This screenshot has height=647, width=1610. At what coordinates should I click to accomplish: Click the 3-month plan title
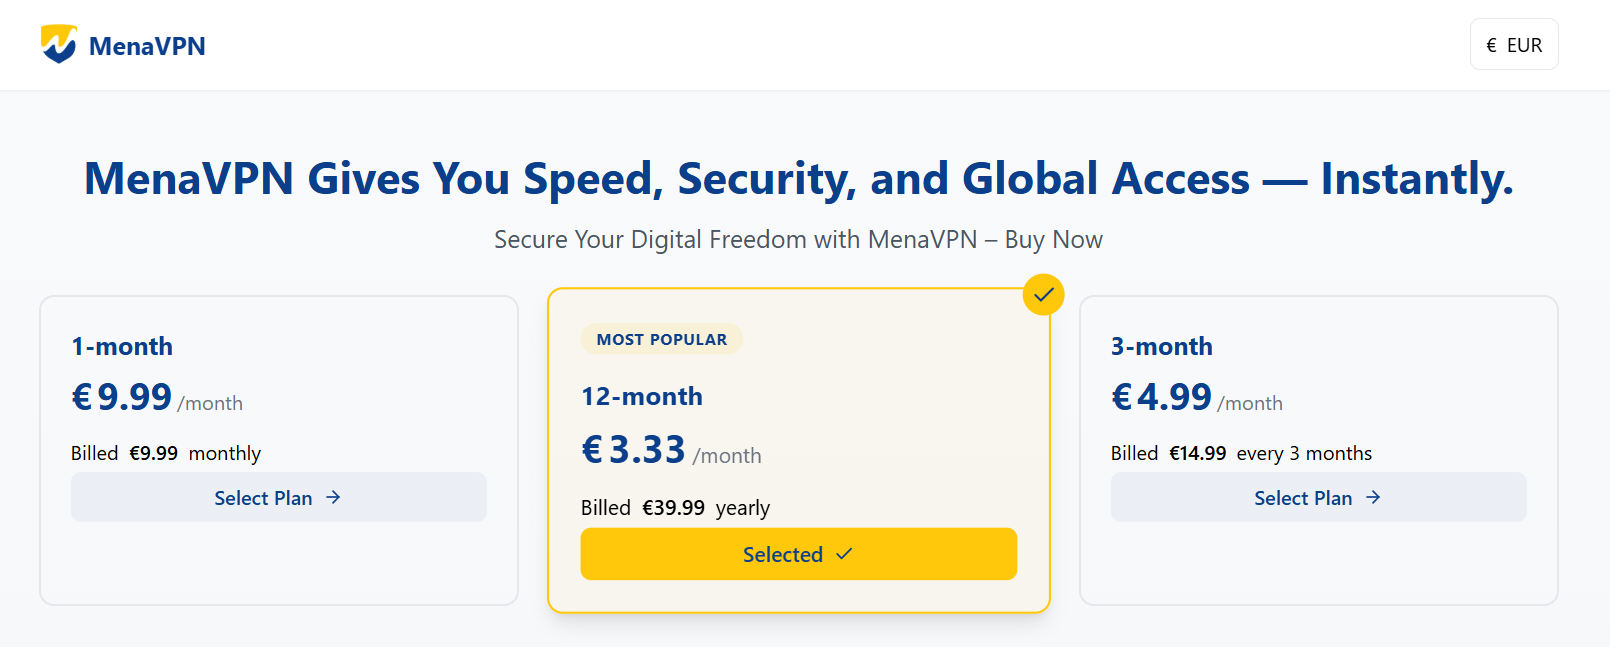[1161, 346]
